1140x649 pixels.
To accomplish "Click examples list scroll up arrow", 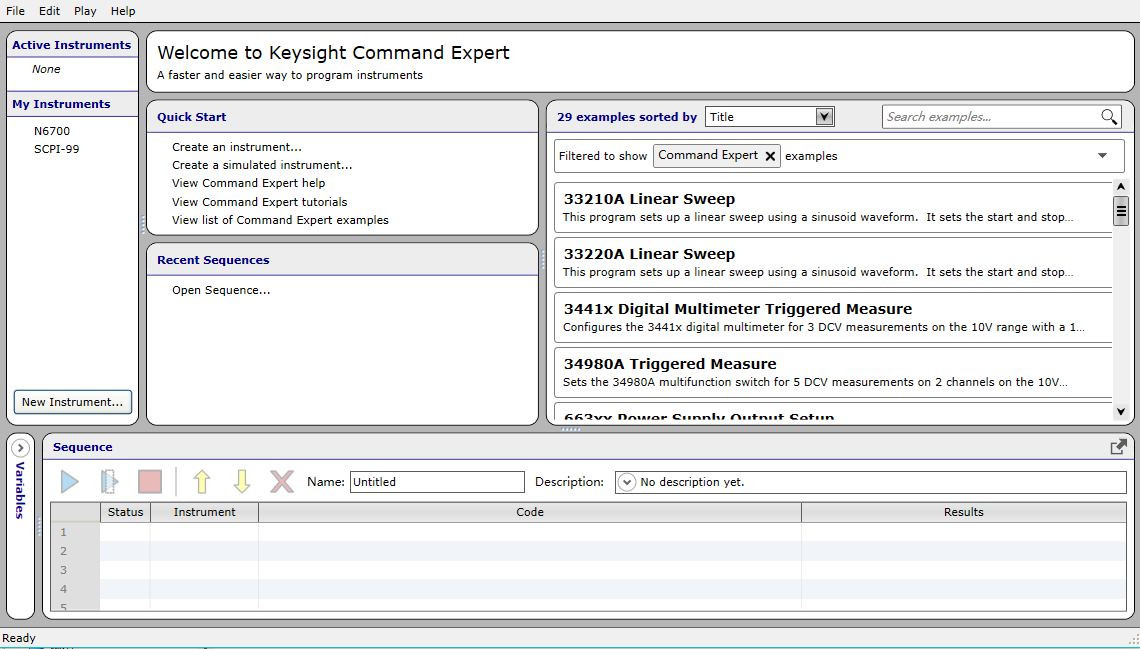I will (1121, 188).
